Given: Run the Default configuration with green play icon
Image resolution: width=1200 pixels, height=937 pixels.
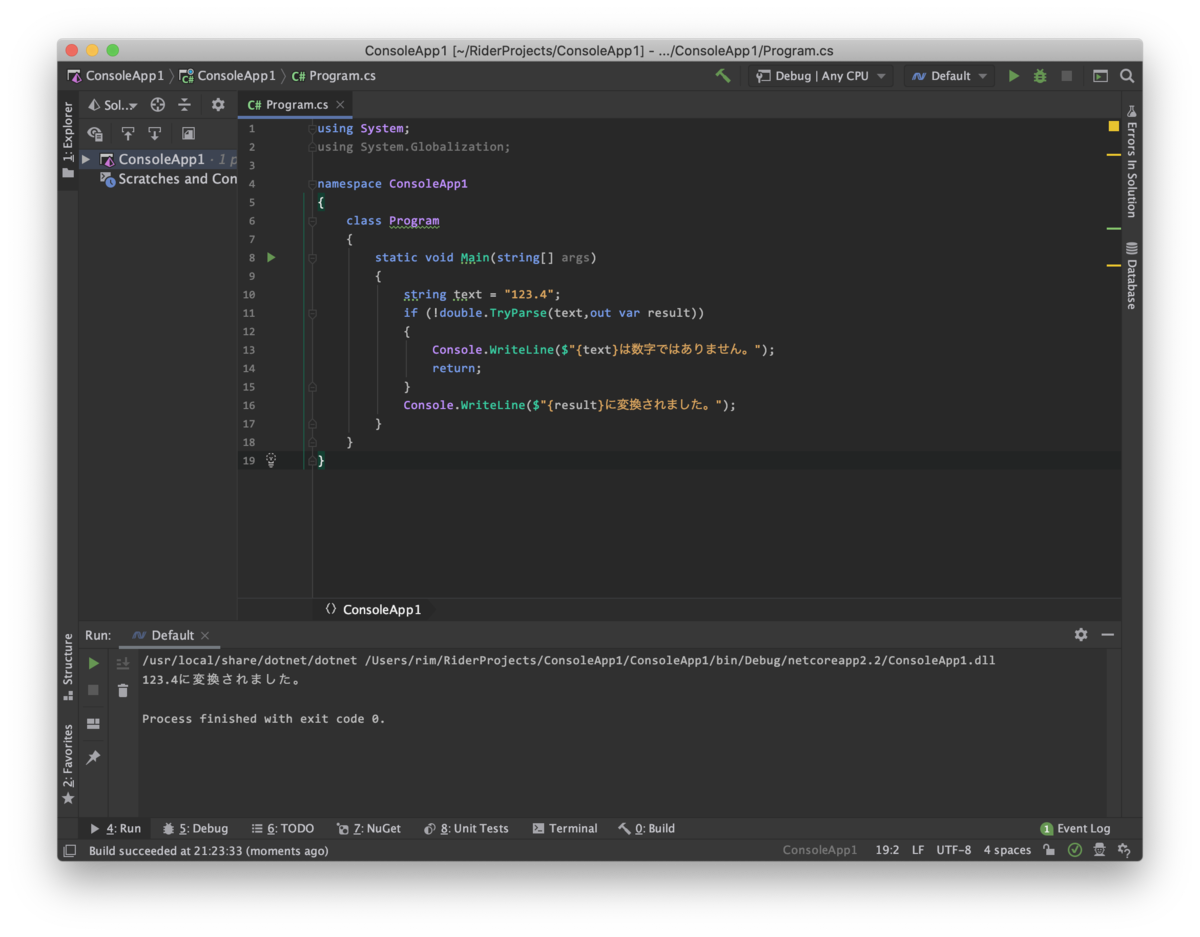Looking at the screenshot, I should [x=1014, y=76].
